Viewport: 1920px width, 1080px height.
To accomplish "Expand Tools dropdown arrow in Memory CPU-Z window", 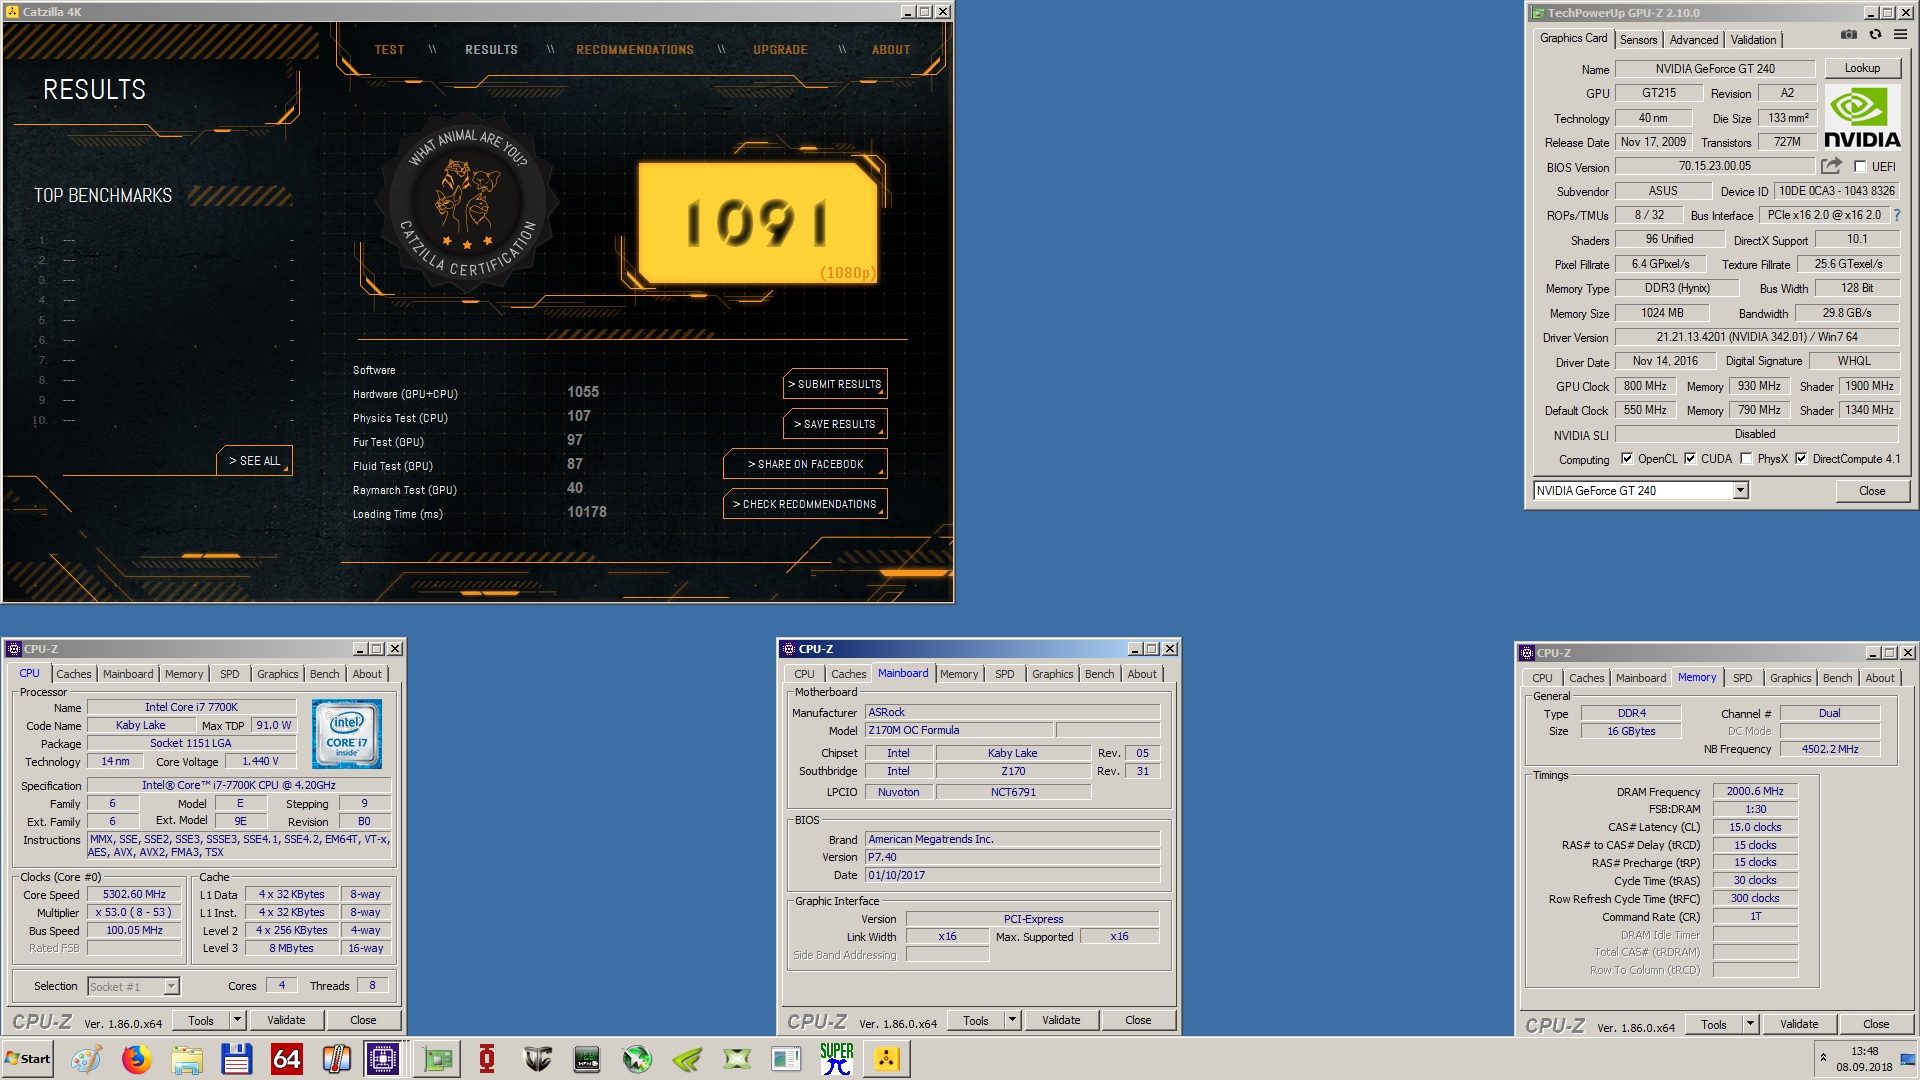I will point(1750,1024).
